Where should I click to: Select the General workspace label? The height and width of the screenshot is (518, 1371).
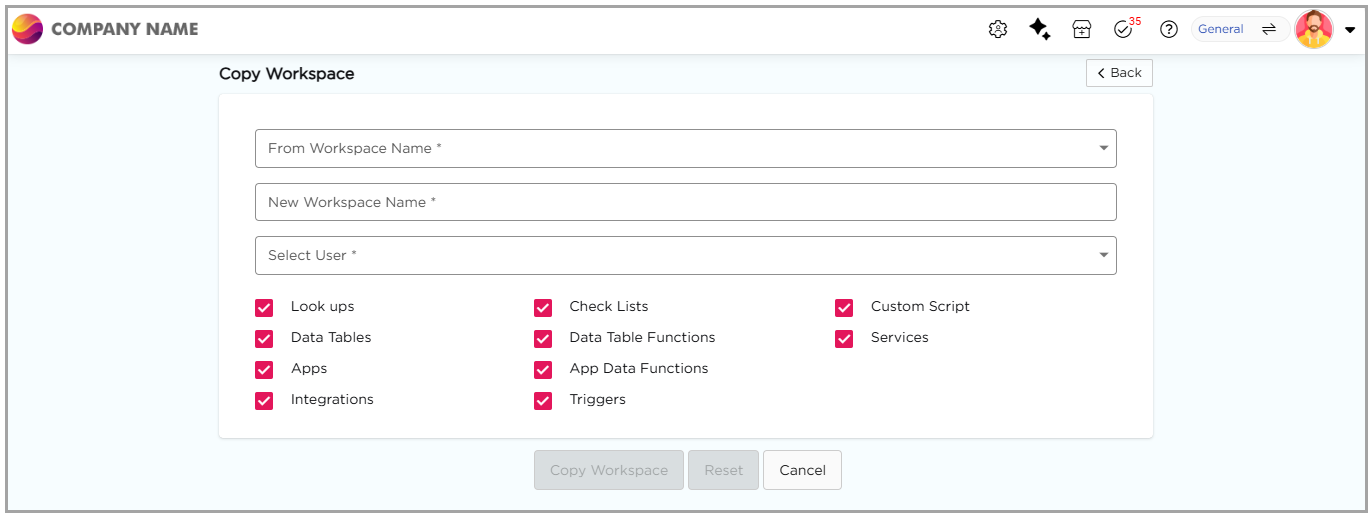click(x=1220, y=29)
